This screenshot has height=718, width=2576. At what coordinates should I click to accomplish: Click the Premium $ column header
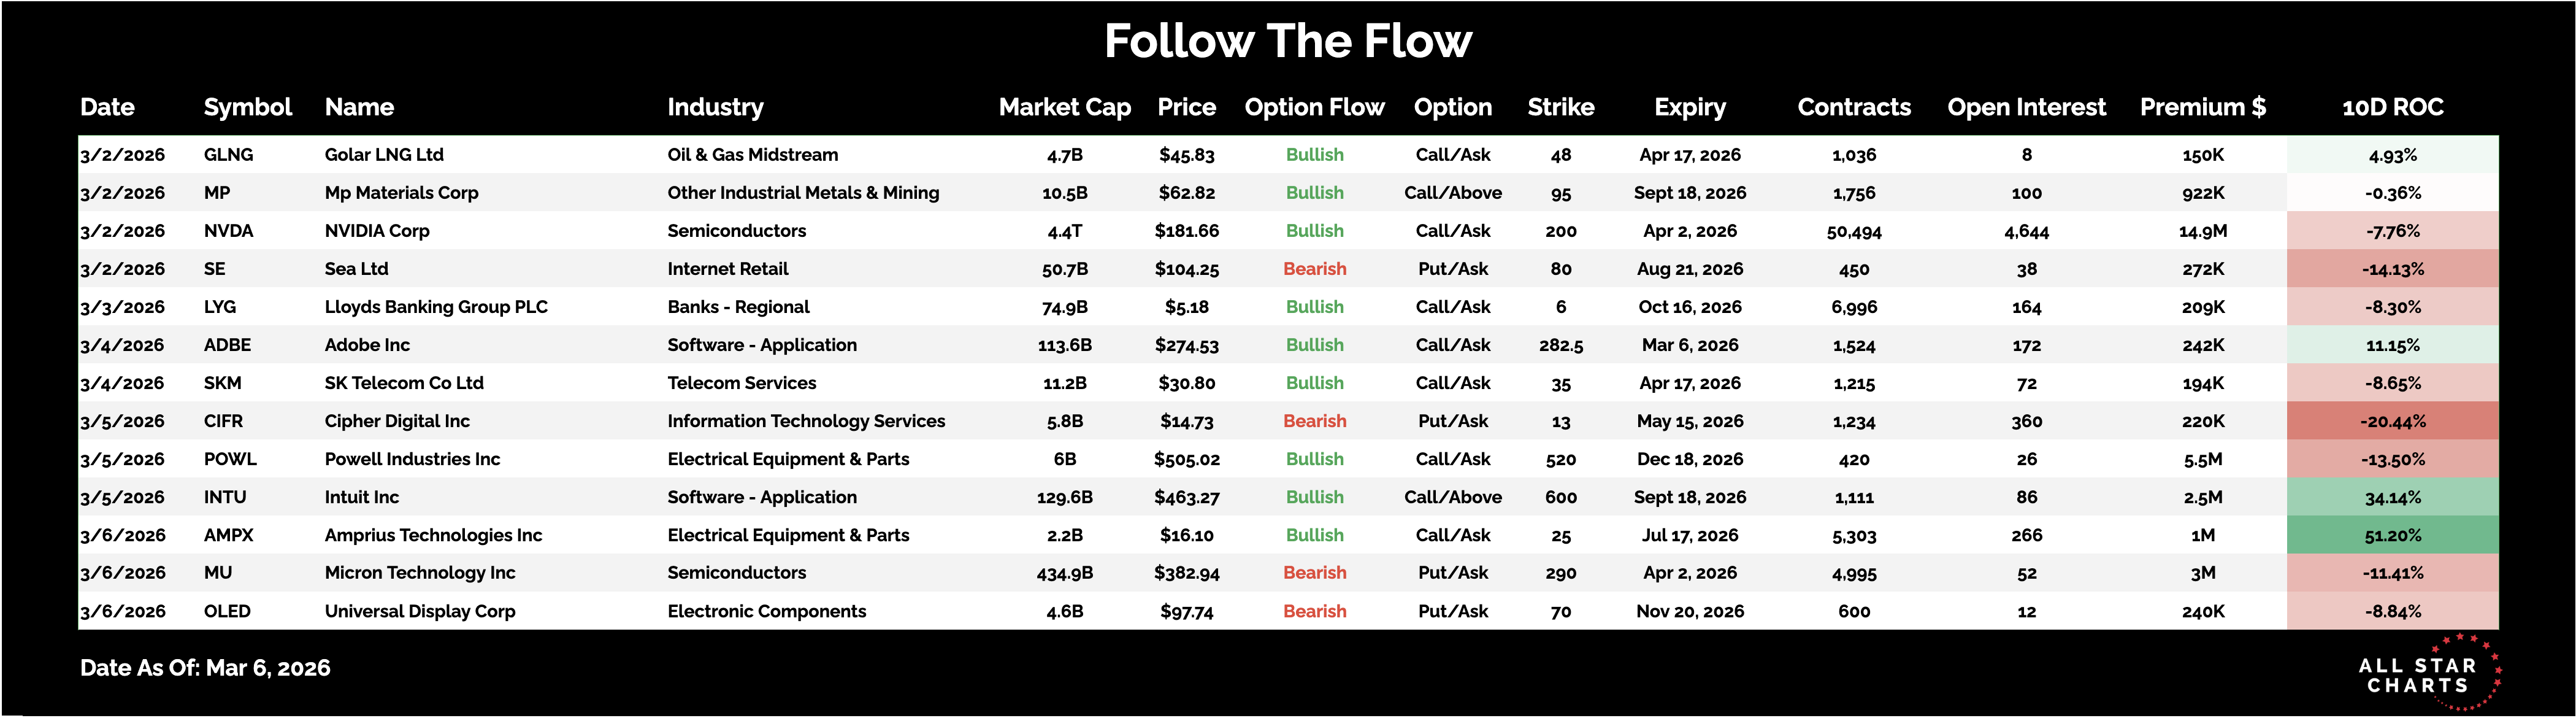pyautogui.click(x=2202, y=107)
